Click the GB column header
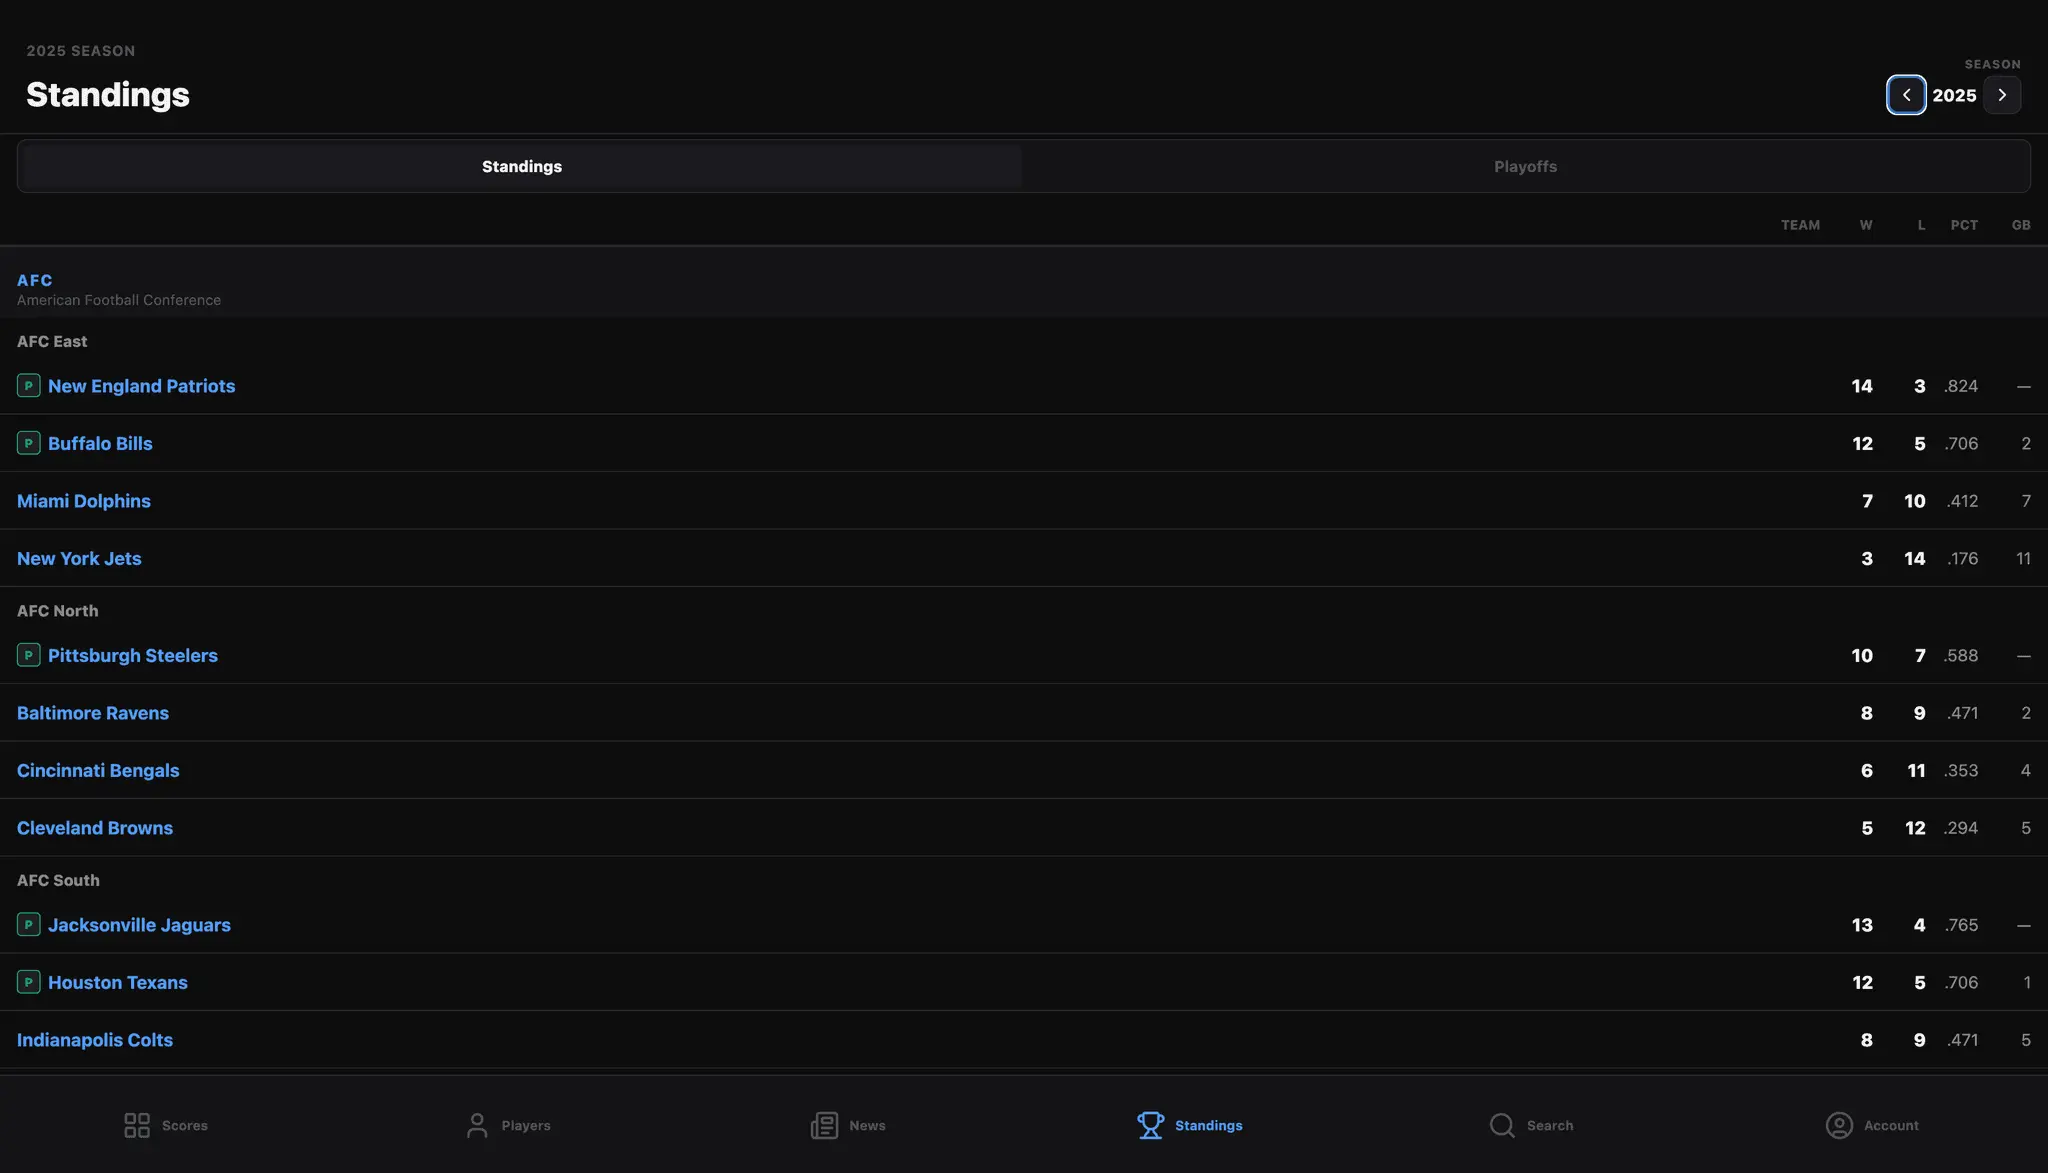Image resolution: width=2048 pixels, height=1173 pixels. 2021,225
